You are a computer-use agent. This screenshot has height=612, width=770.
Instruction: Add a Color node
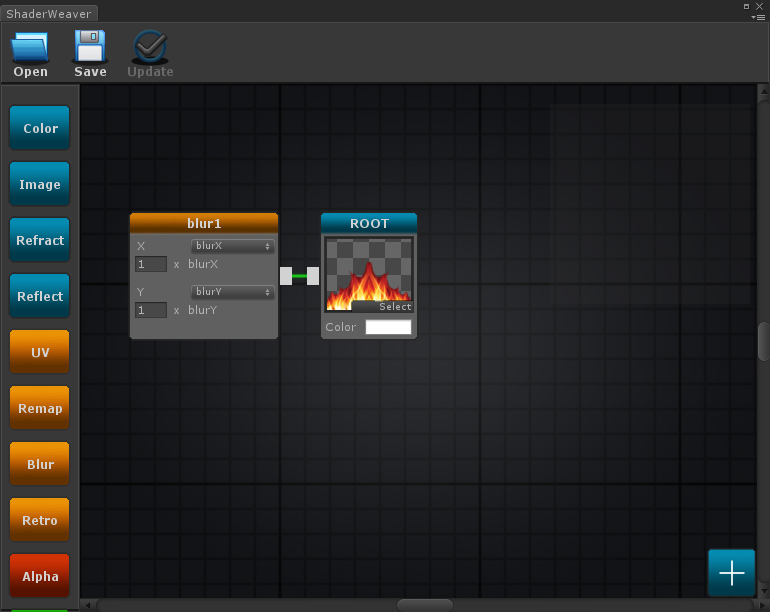[x=40, y=128]
